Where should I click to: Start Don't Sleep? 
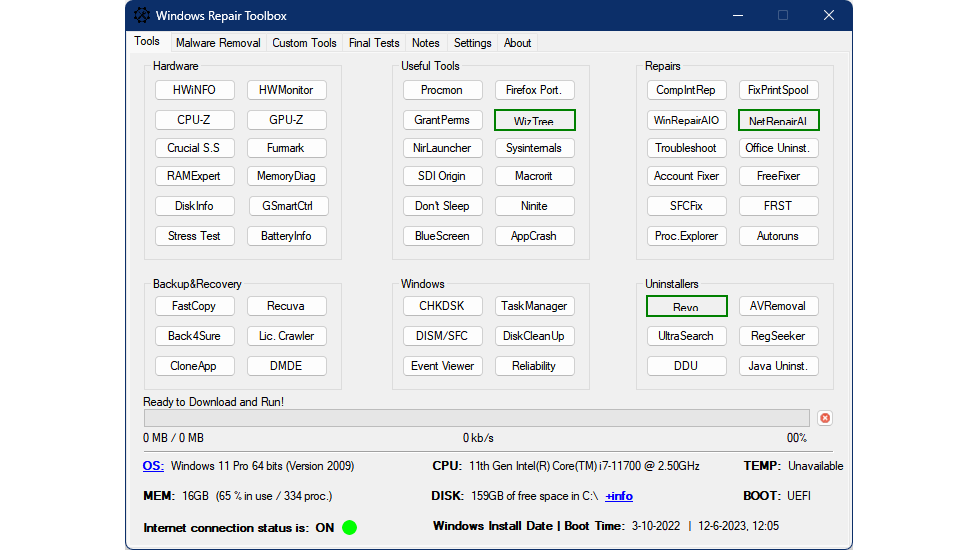(442, 206)
